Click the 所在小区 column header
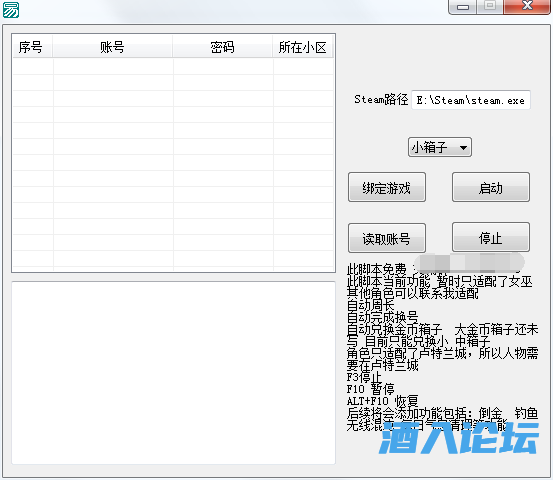This screenshot has height=480, width=553. pos(303,47)
